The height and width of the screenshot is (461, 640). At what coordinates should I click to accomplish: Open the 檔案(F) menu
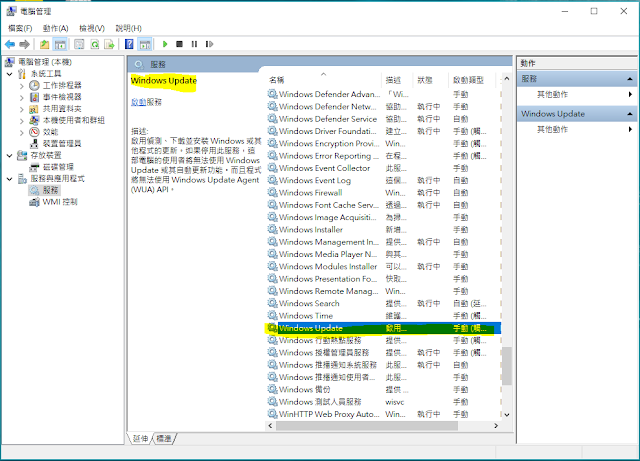tap(20, 28)
